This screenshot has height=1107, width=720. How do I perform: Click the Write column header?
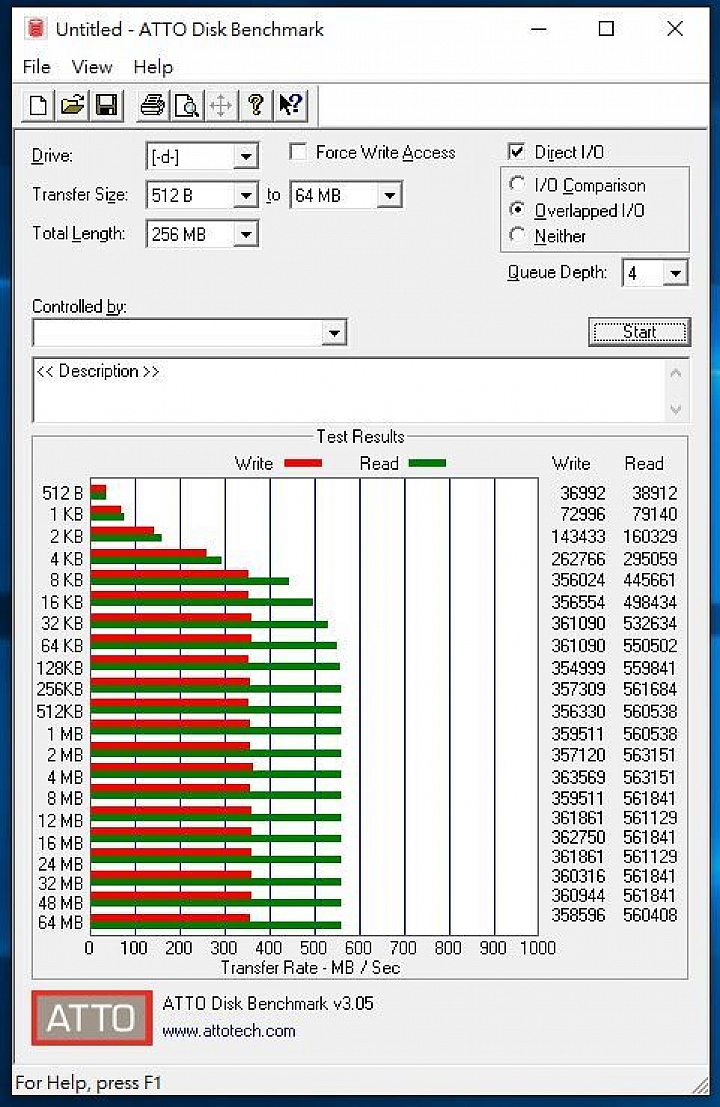tap(571, 463)
